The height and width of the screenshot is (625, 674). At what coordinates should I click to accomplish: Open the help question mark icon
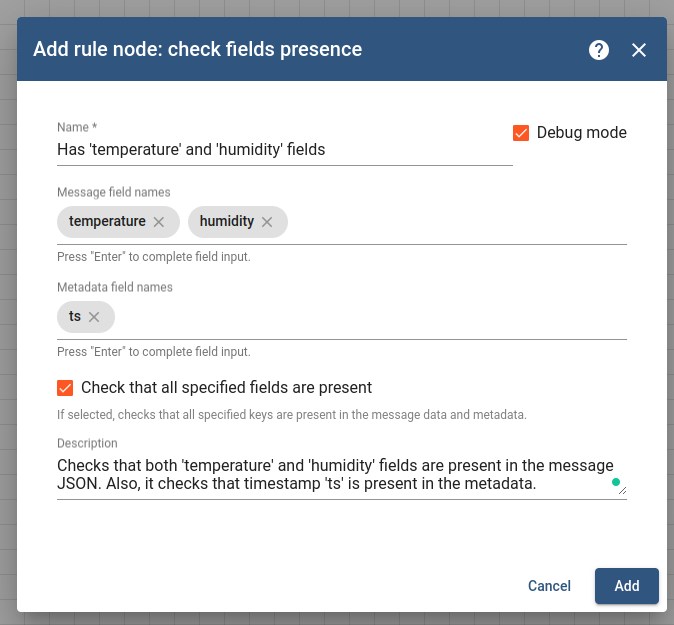point(599,50)
